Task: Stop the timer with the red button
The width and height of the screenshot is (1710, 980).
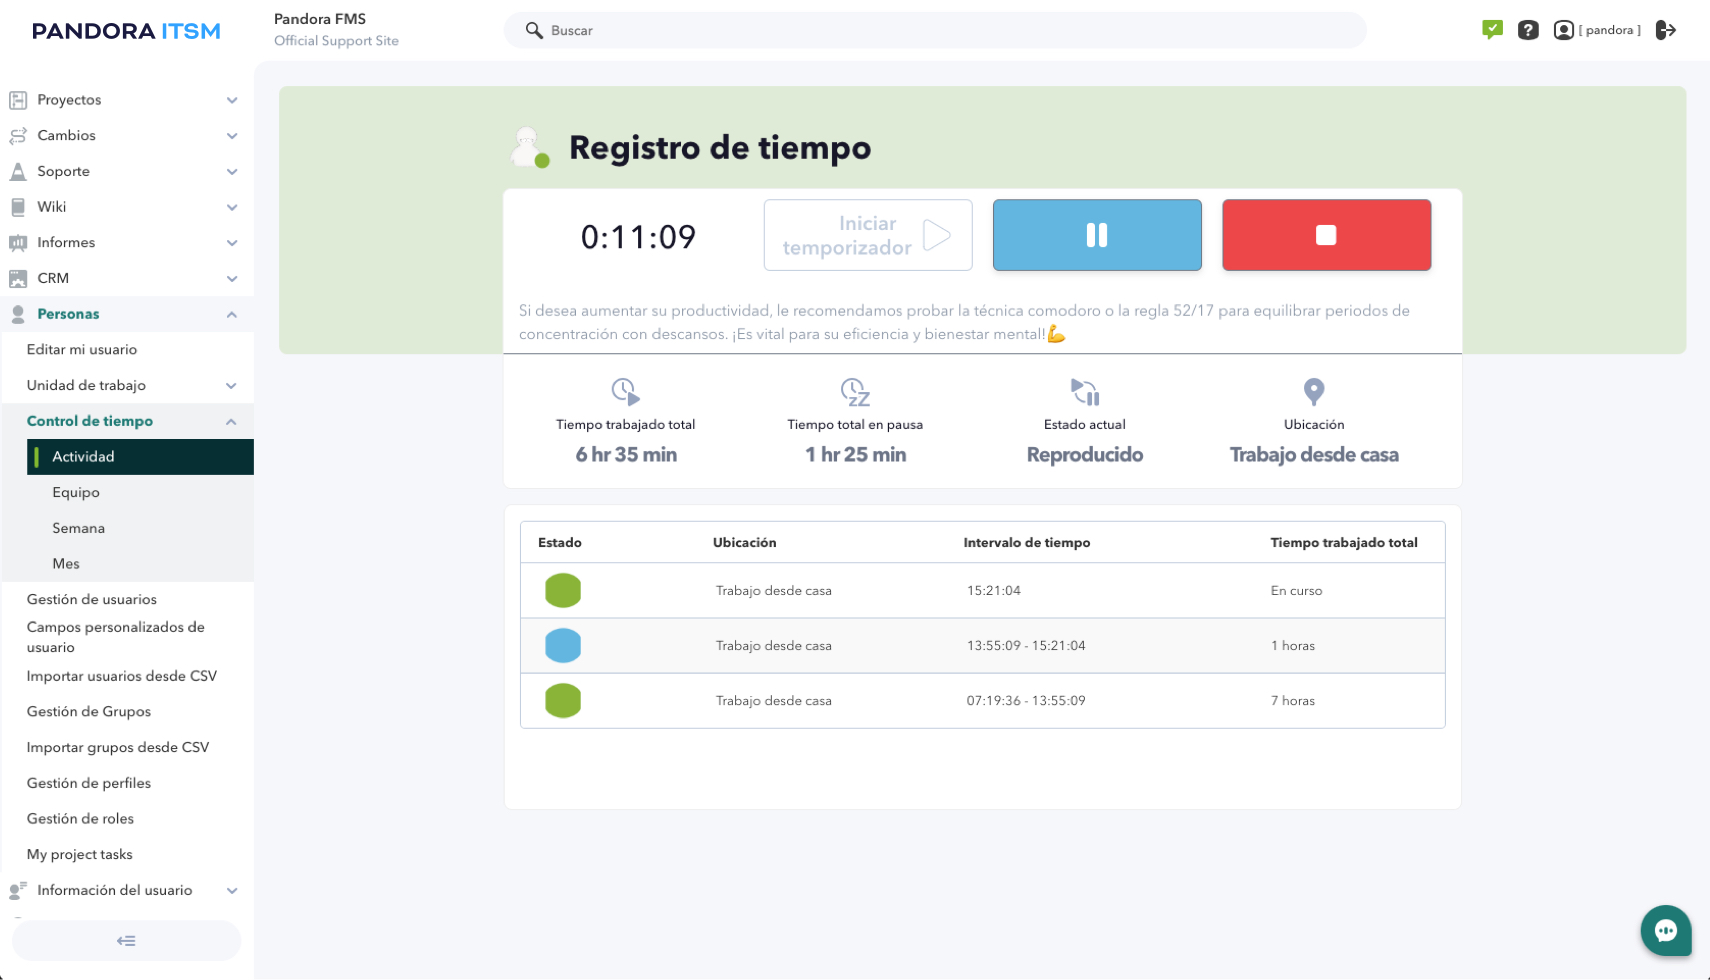Action: [x=1327, y=235]
